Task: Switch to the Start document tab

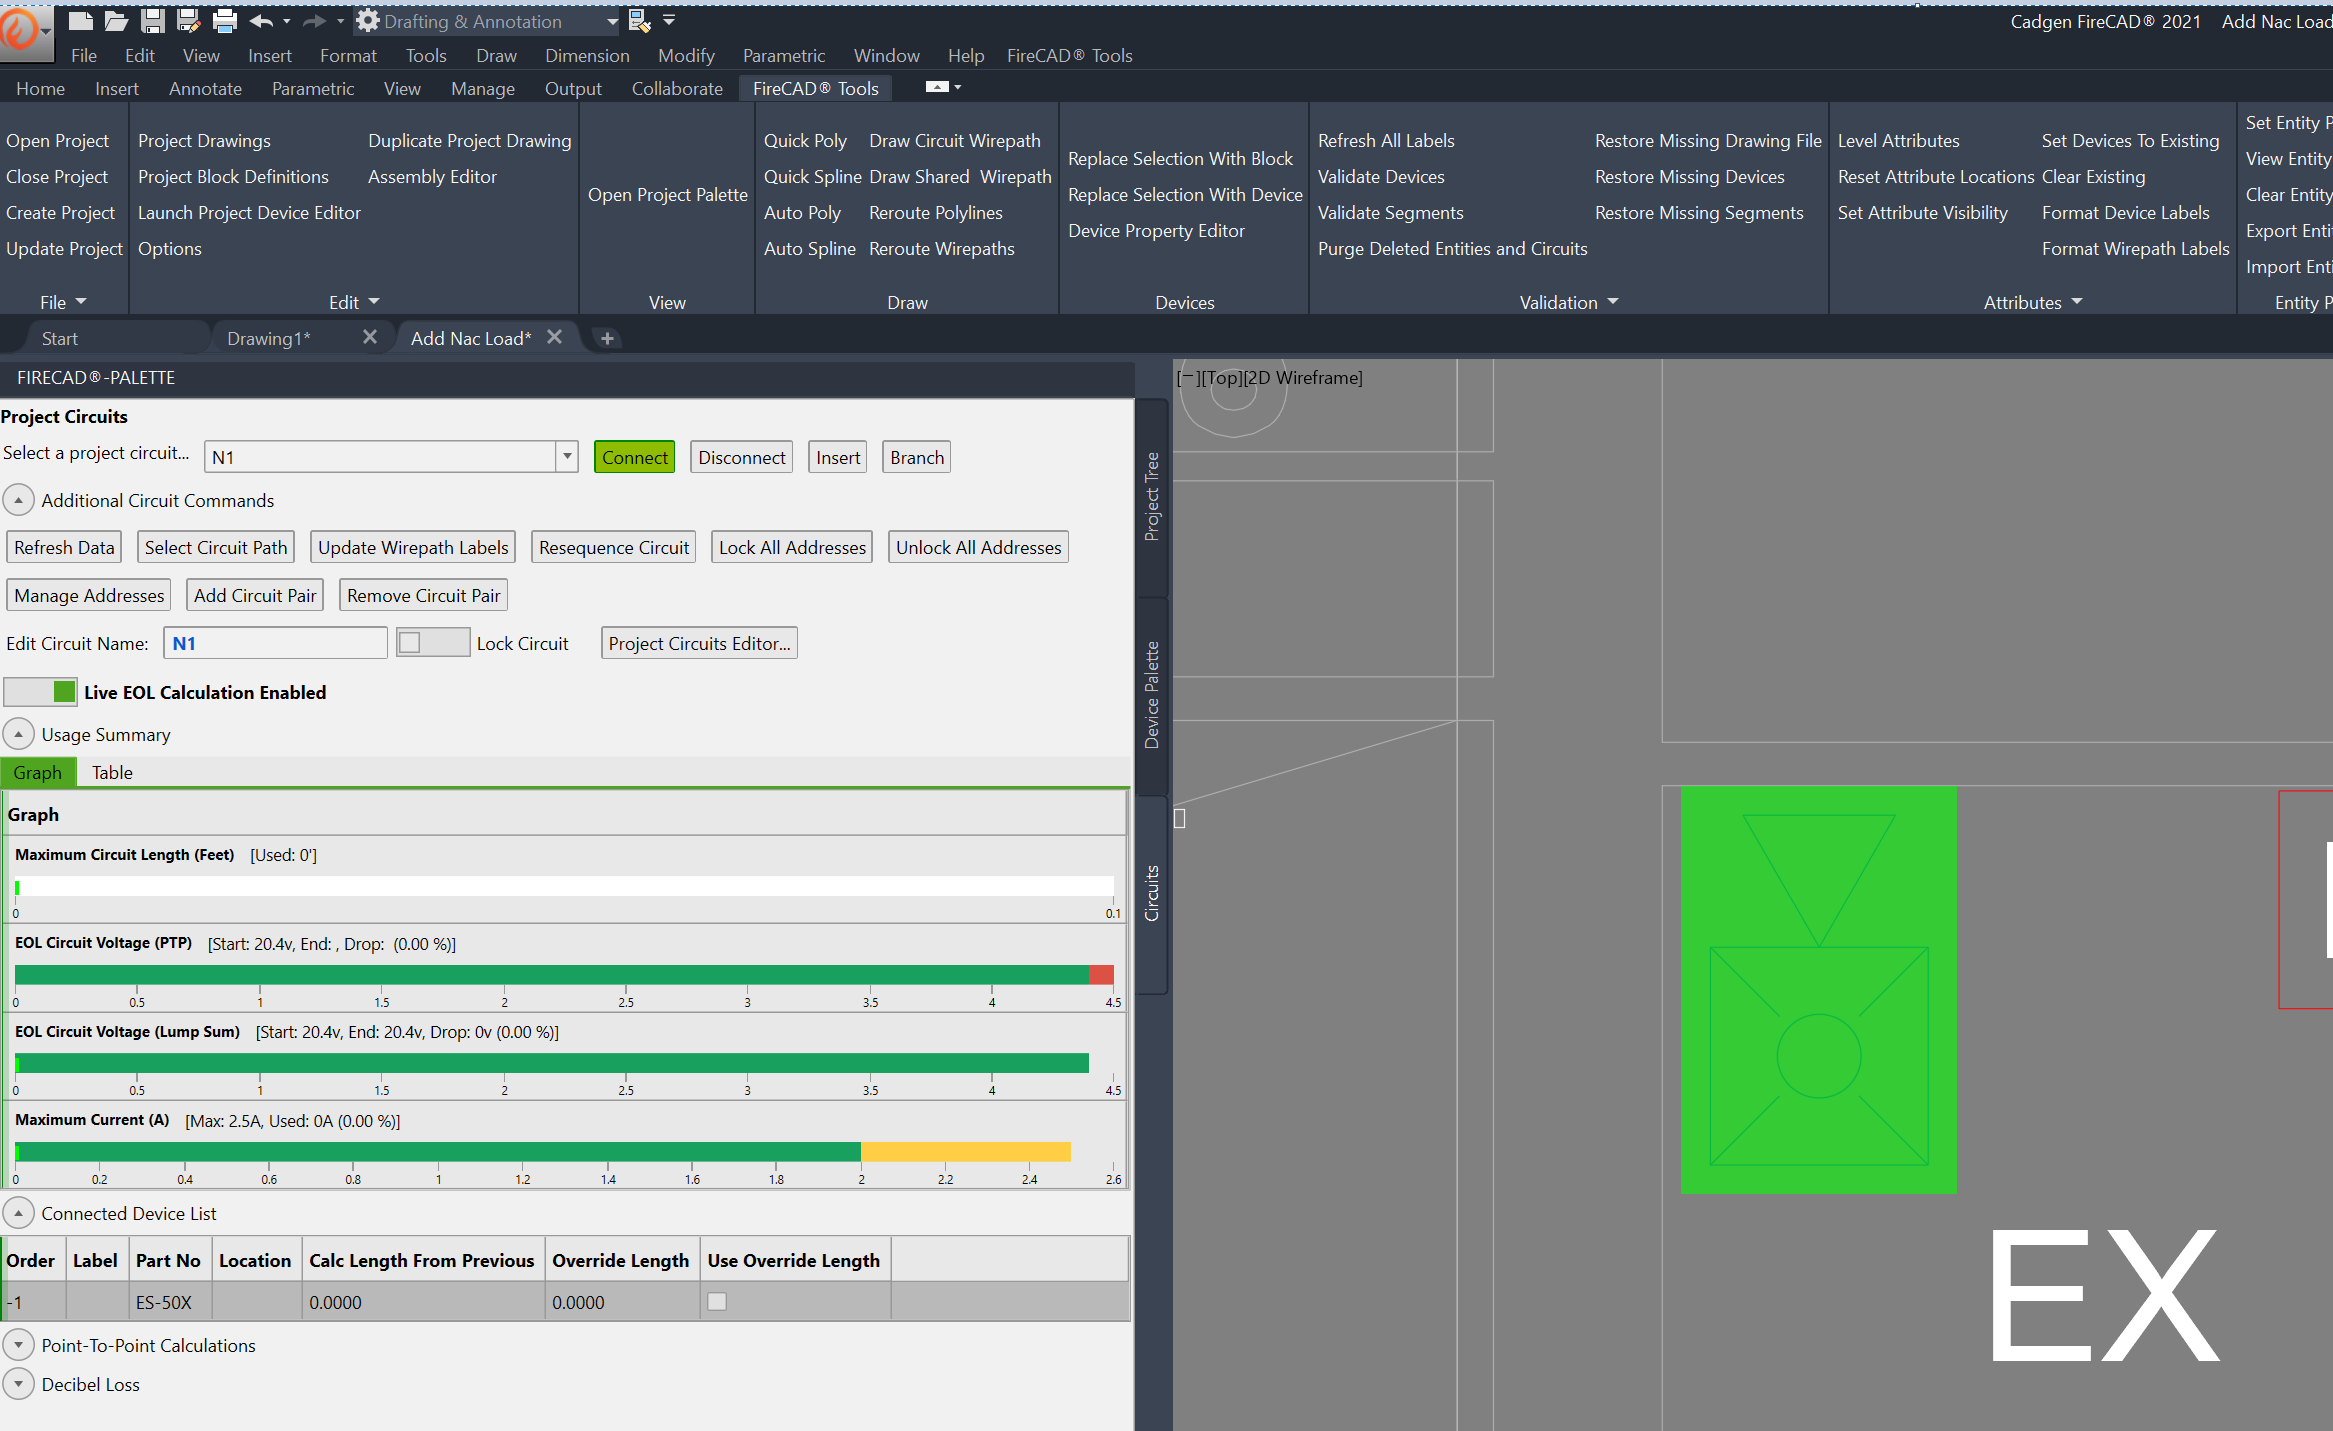Action: [x=60, y=338]
